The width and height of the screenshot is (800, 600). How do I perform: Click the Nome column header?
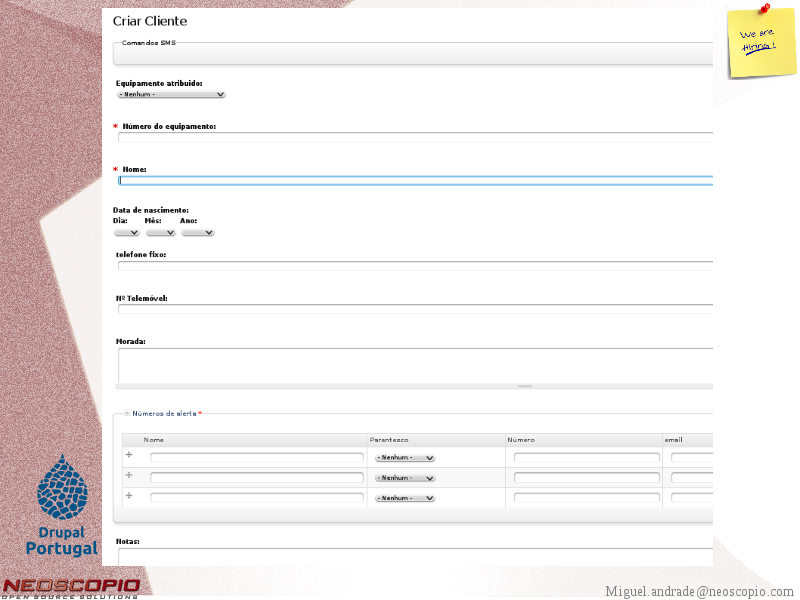[x=154, y=440]
